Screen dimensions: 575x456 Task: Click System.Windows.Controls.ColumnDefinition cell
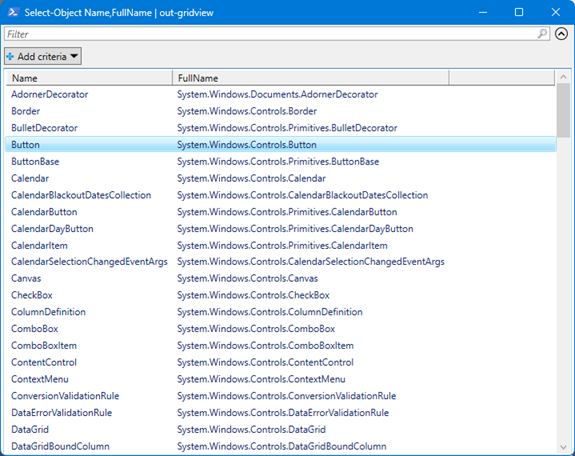[x=270, y=312]
